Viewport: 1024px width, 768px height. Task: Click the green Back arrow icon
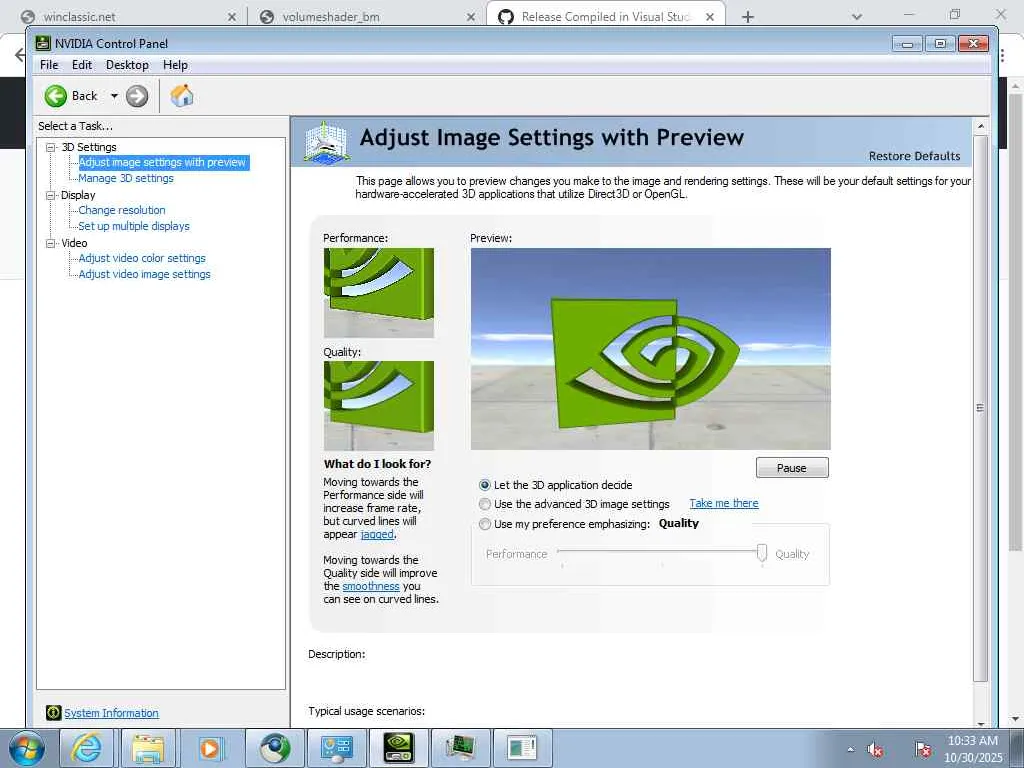click(56, 96)
